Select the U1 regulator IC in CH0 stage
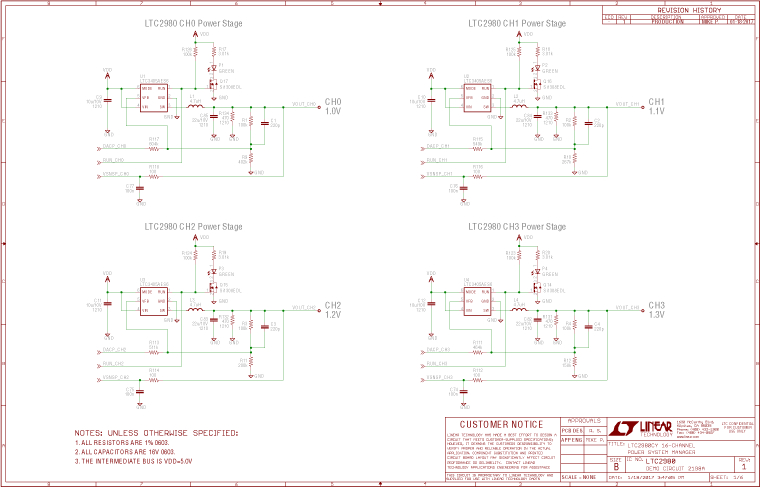The image size is (760, 487). [154, 97]
